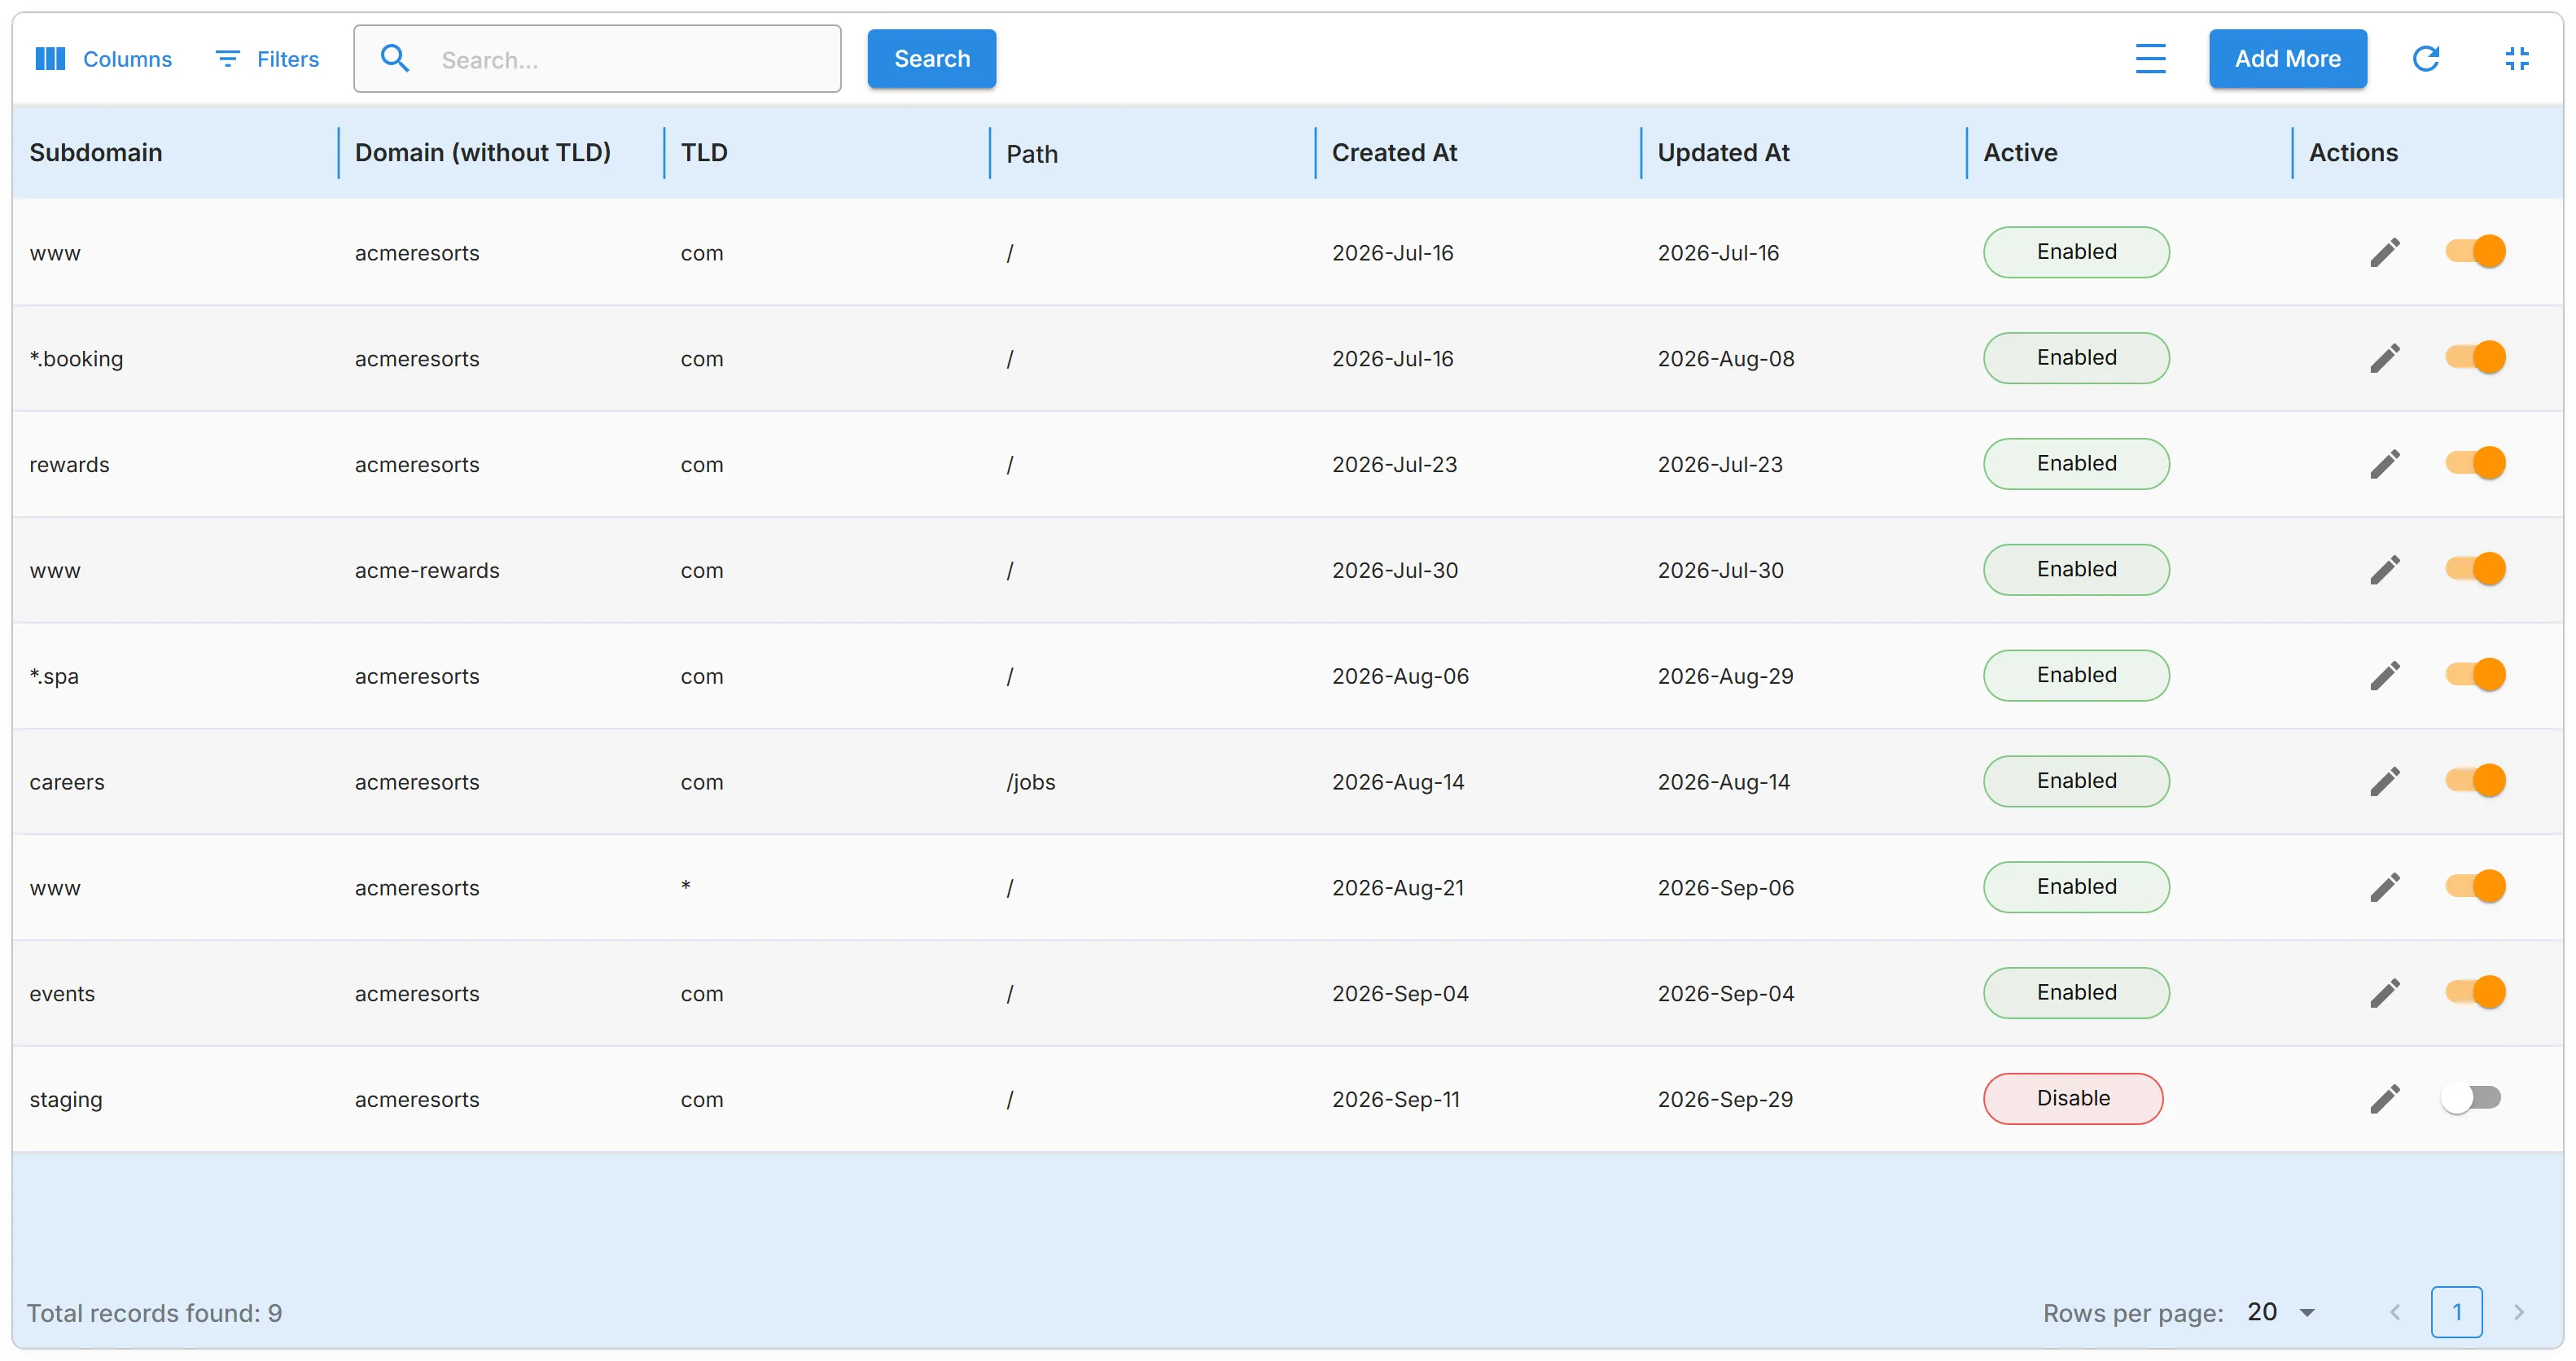Toggle the *.spa row switch

tap(2475, 675)
